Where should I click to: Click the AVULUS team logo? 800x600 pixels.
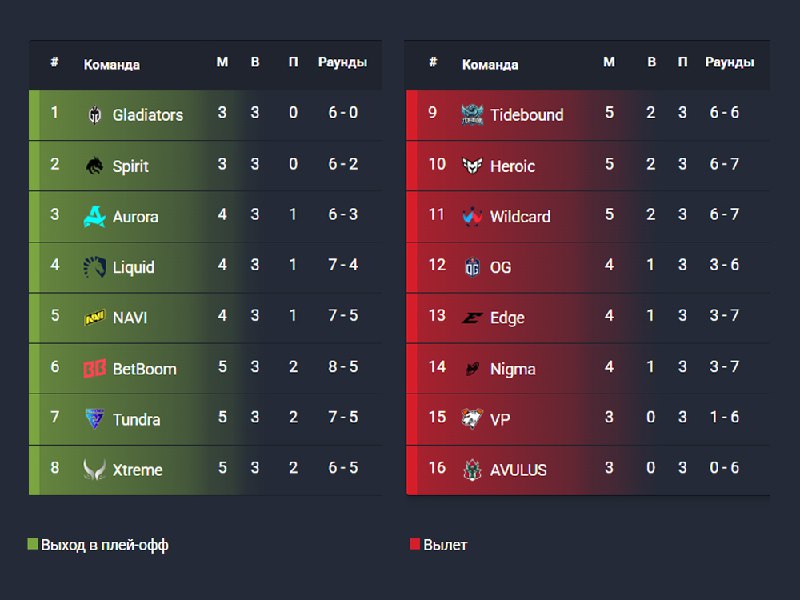472,469
